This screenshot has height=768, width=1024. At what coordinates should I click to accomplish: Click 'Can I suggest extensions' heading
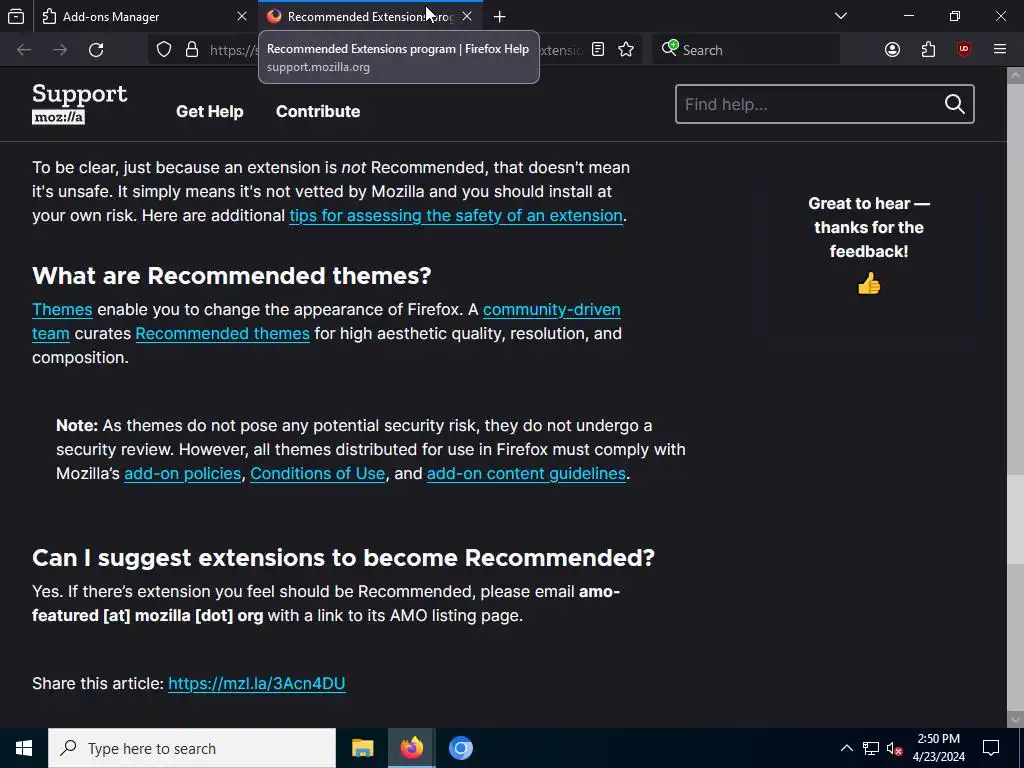[344, 558]
